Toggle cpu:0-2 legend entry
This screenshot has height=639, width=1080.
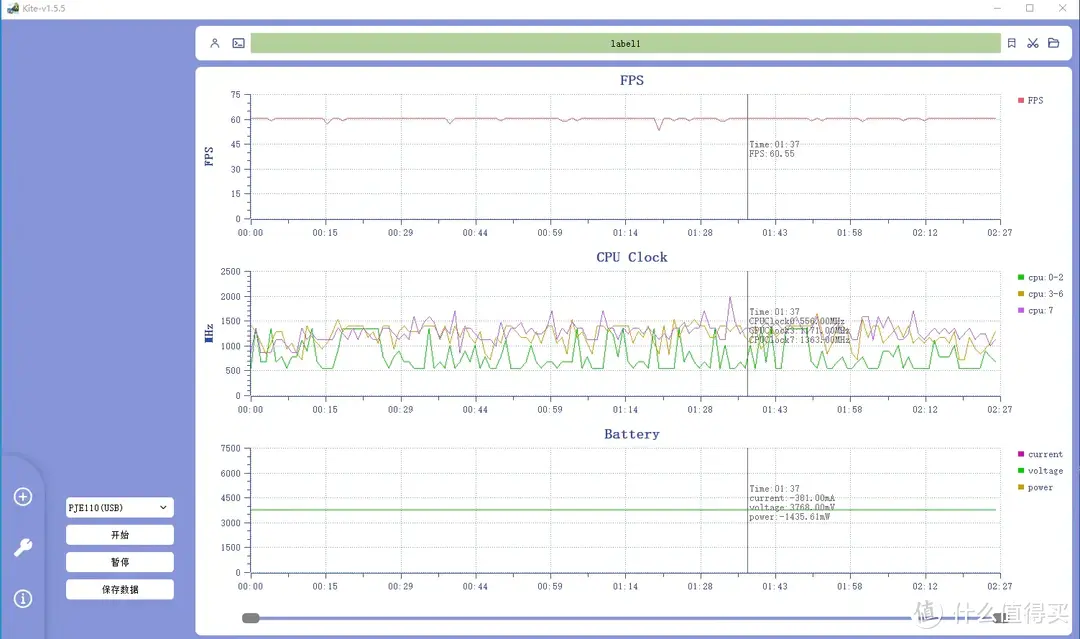1040,278
